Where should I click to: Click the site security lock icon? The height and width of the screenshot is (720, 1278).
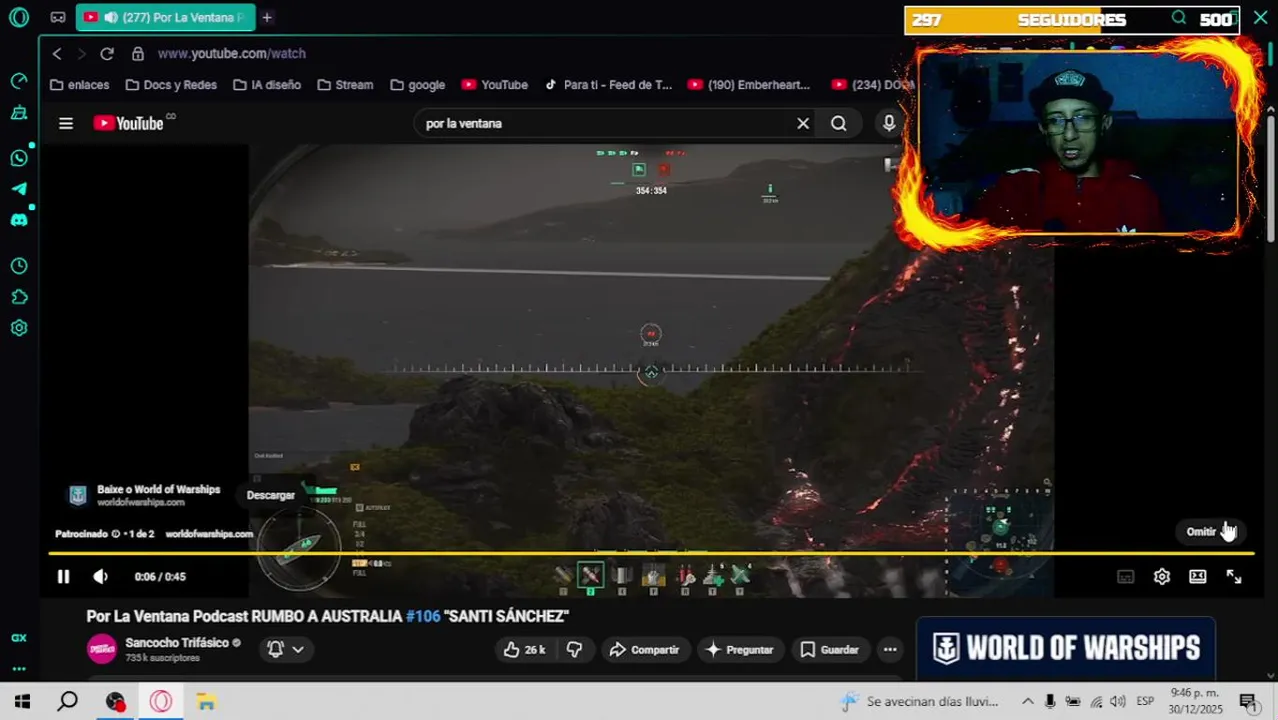(138, 54)
